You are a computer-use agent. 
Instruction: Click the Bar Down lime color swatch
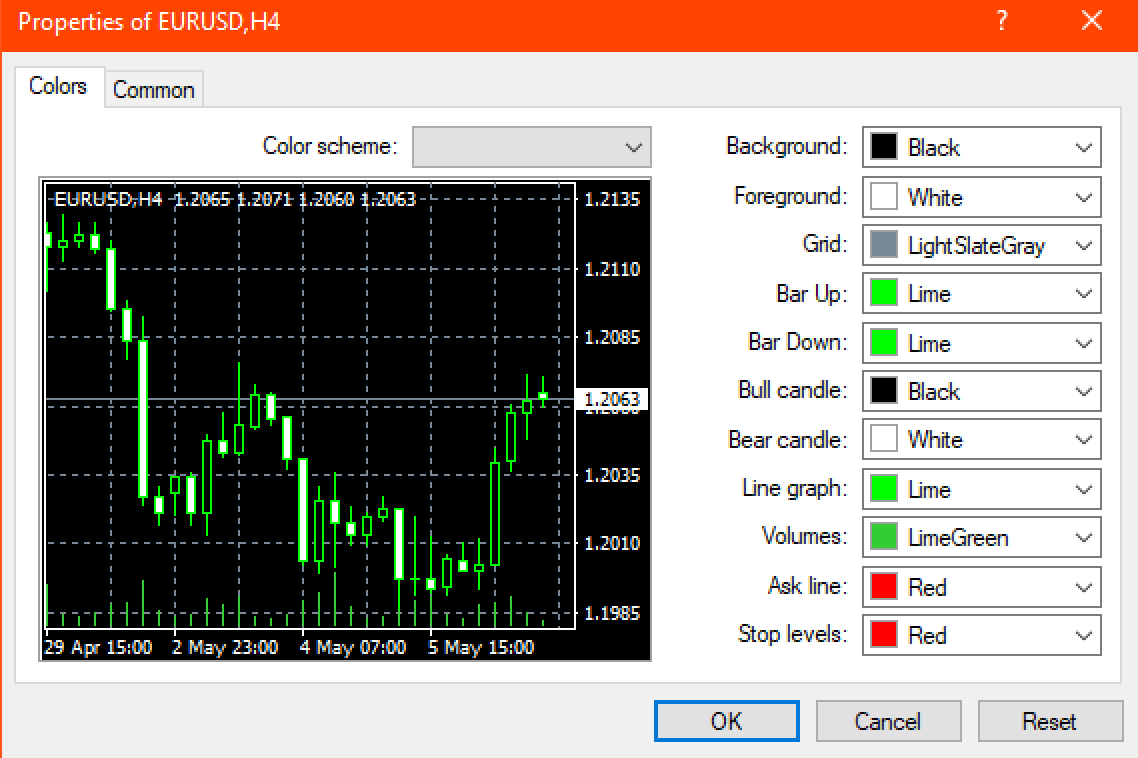(x=884, y=342)
